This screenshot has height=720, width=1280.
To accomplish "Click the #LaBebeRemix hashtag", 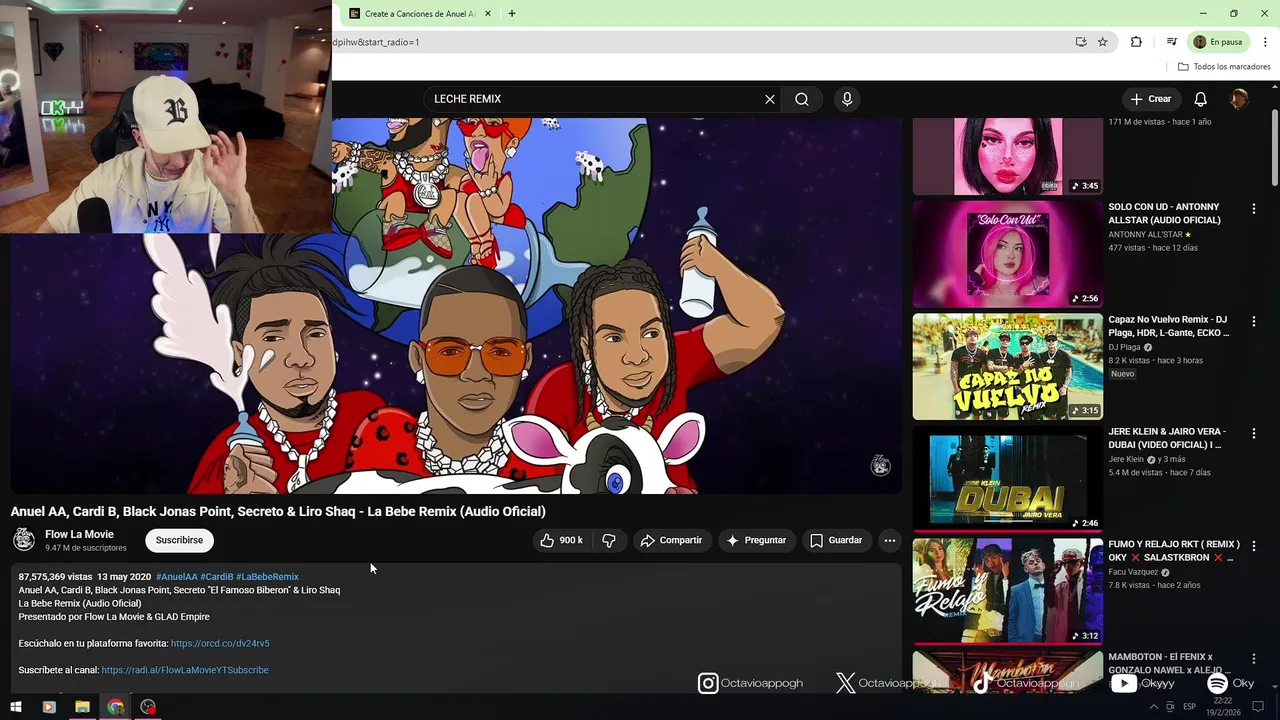I will coord(267,577).
